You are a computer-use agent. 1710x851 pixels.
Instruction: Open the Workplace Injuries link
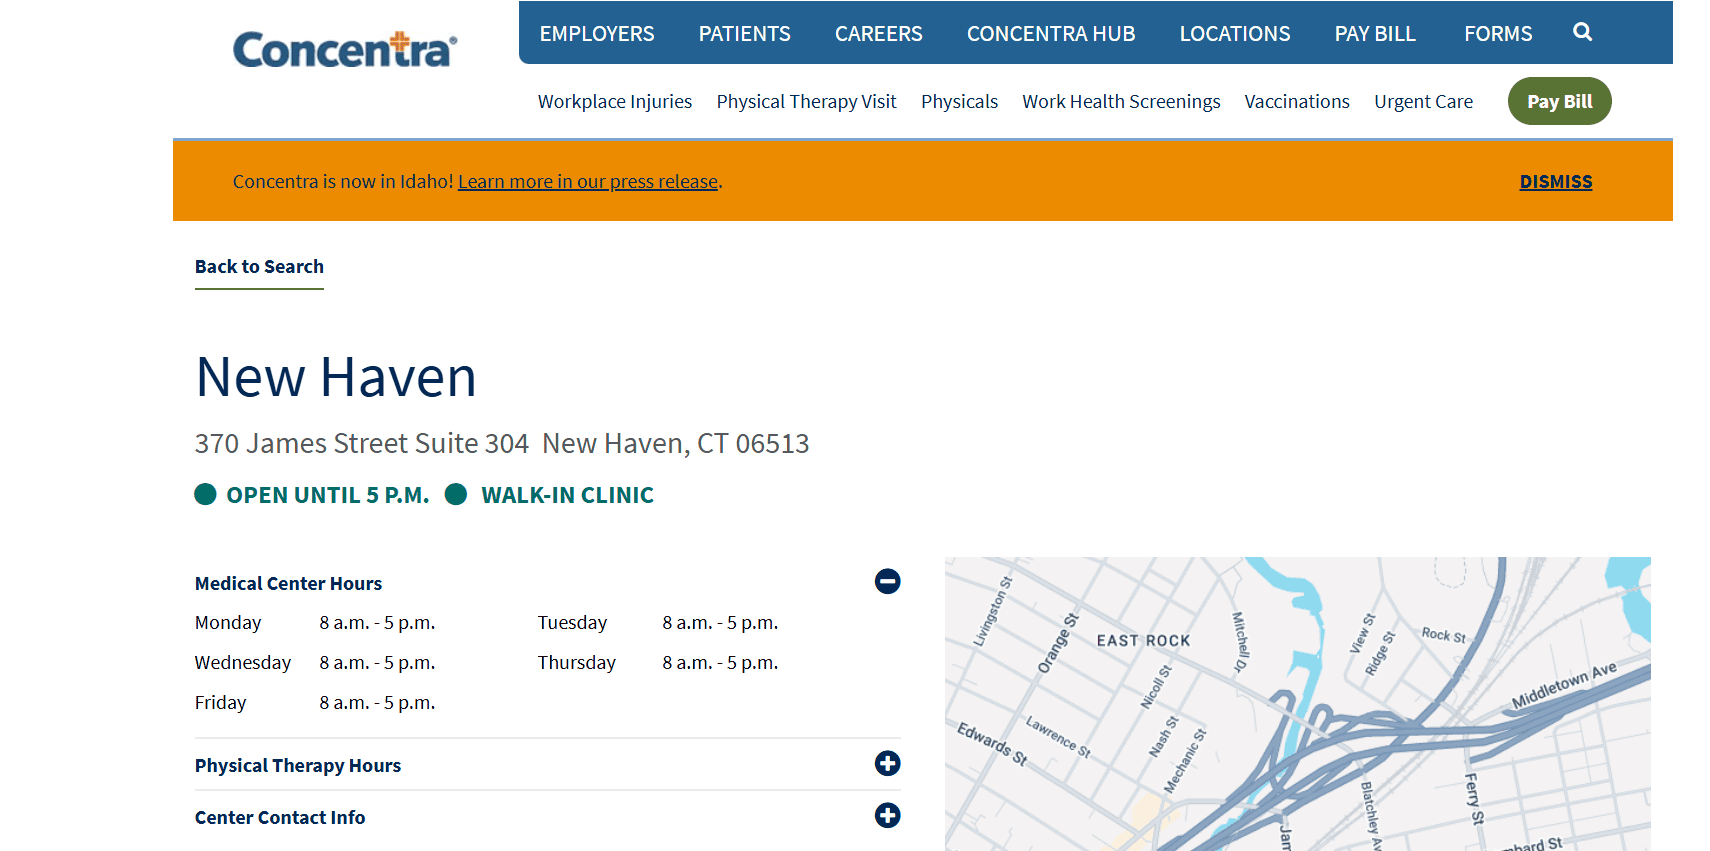click(615, 102)
